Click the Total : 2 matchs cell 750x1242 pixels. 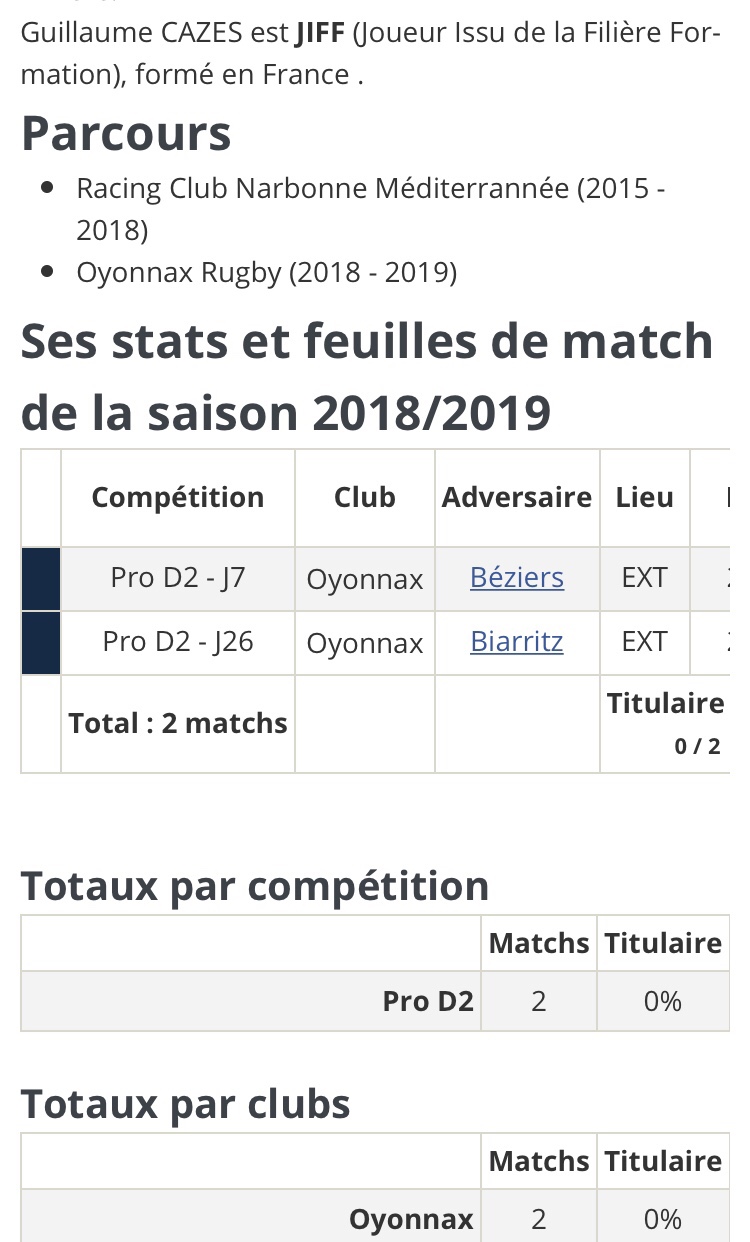point(178,723)
